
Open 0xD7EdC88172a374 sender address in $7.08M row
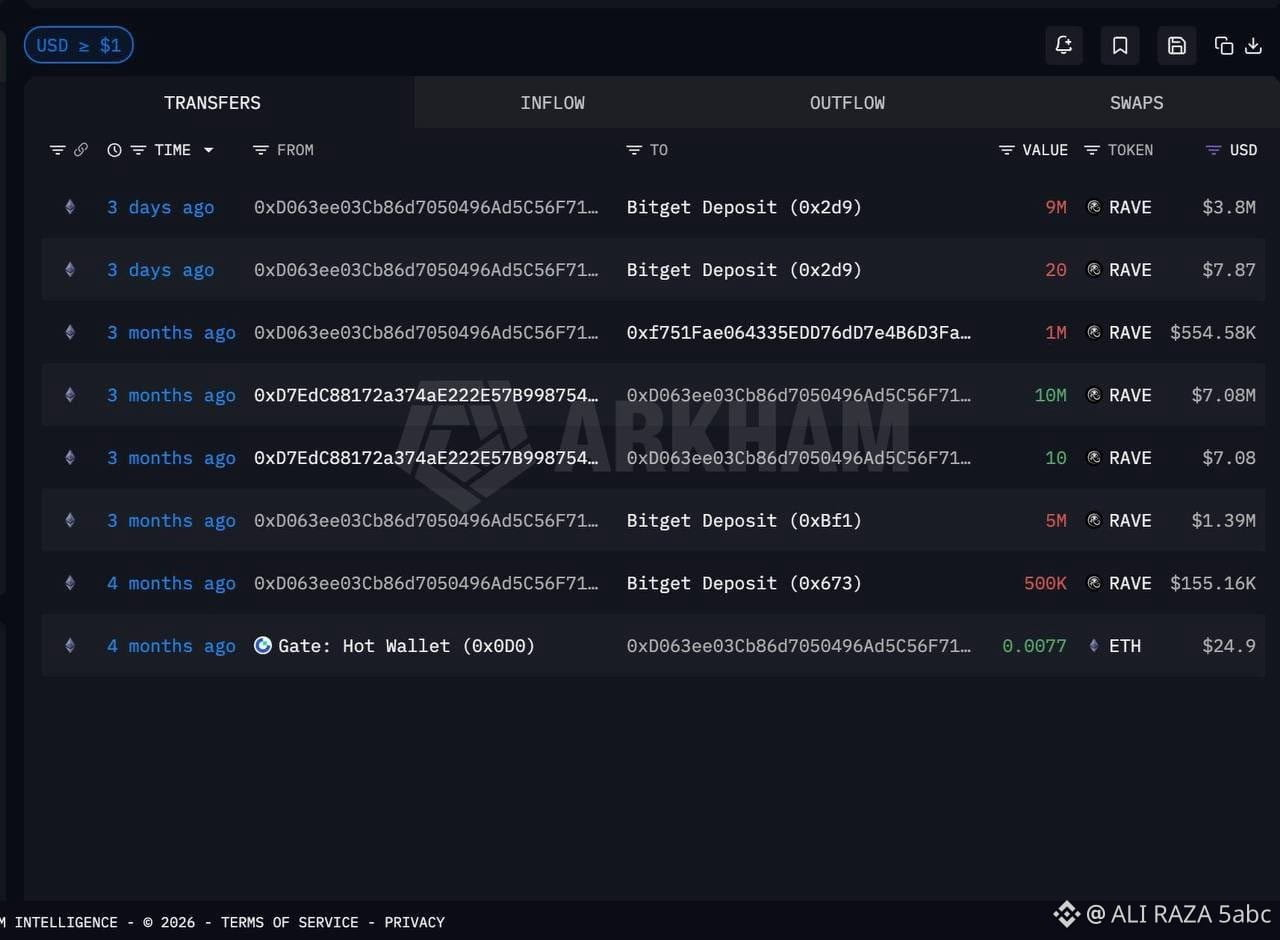pyautogui.click(x=426, y=395)
